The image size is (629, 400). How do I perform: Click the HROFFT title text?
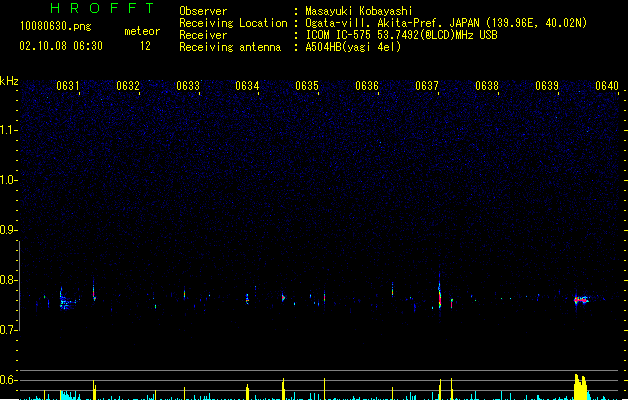tap(102, 8)
